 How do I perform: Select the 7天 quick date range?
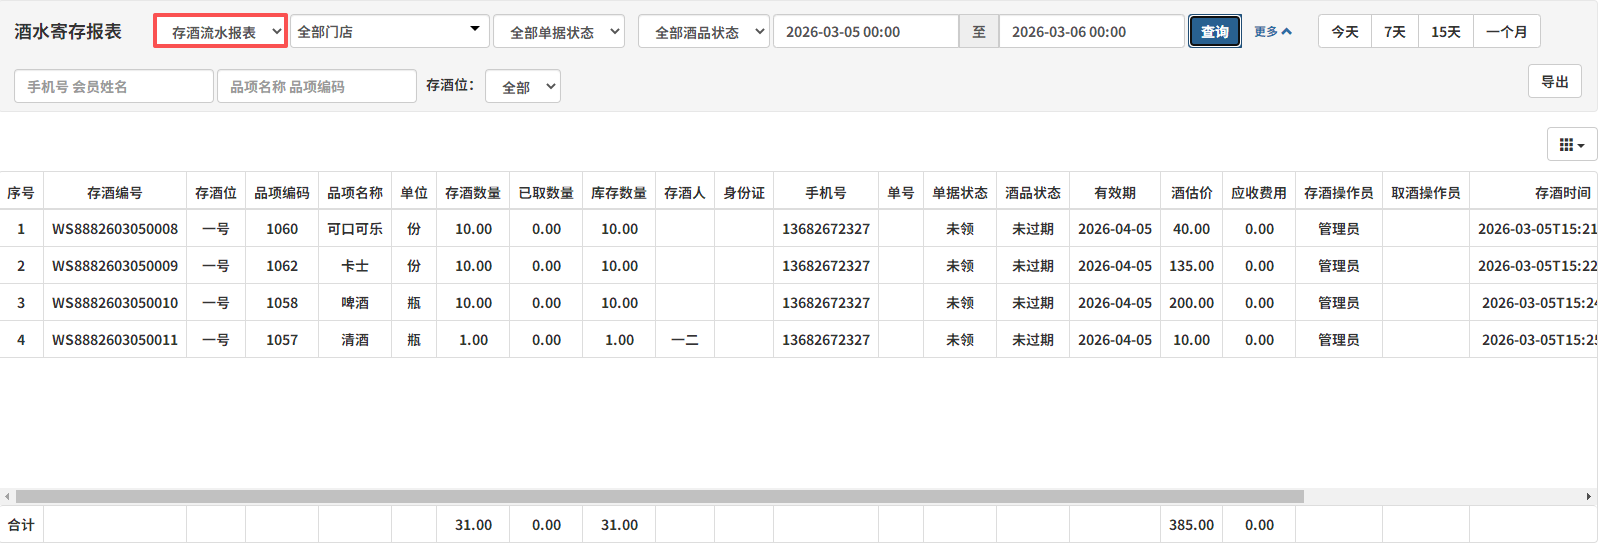[1394, 32]
